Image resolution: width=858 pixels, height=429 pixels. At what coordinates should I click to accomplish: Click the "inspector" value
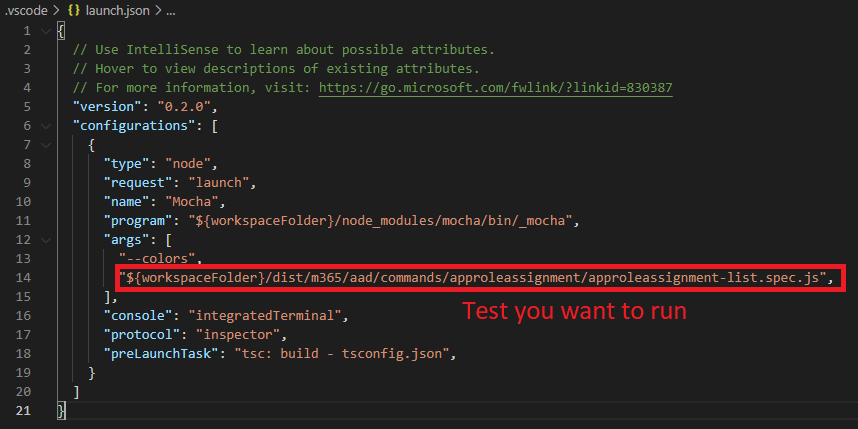(238, 334)
